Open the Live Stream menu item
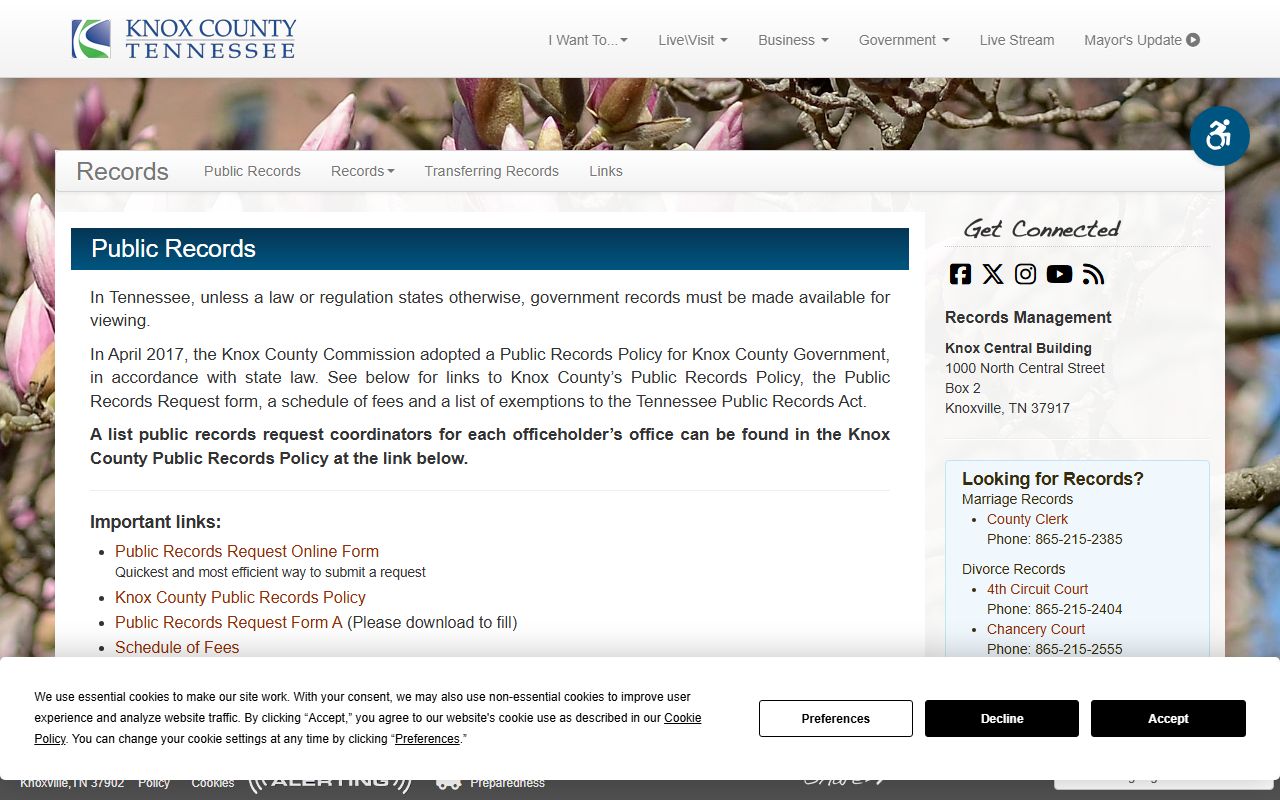 click(x=1017, y=40)
